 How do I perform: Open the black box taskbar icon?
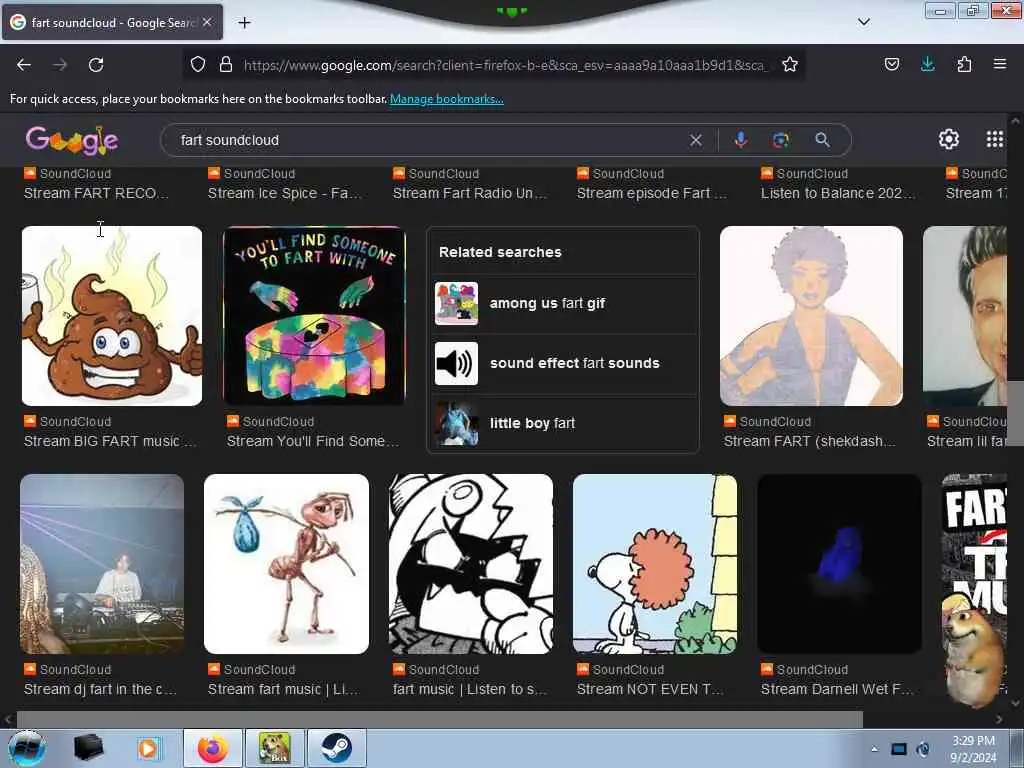point(88,748)
